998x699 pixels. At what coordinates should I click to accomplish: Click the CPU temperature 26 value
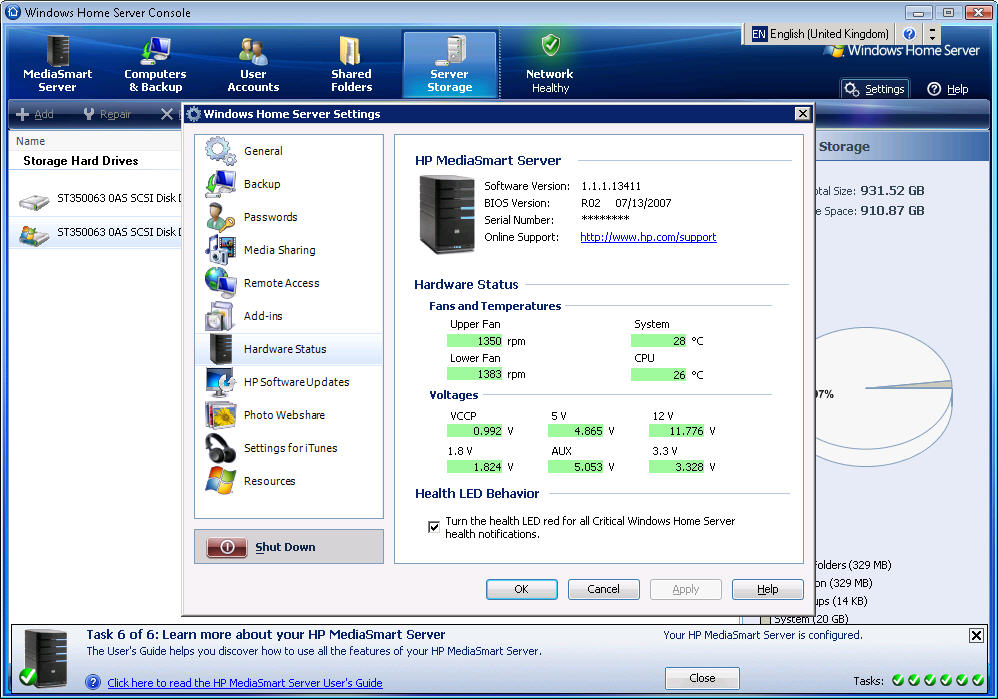pyautogui.click(x=659, y=375)
